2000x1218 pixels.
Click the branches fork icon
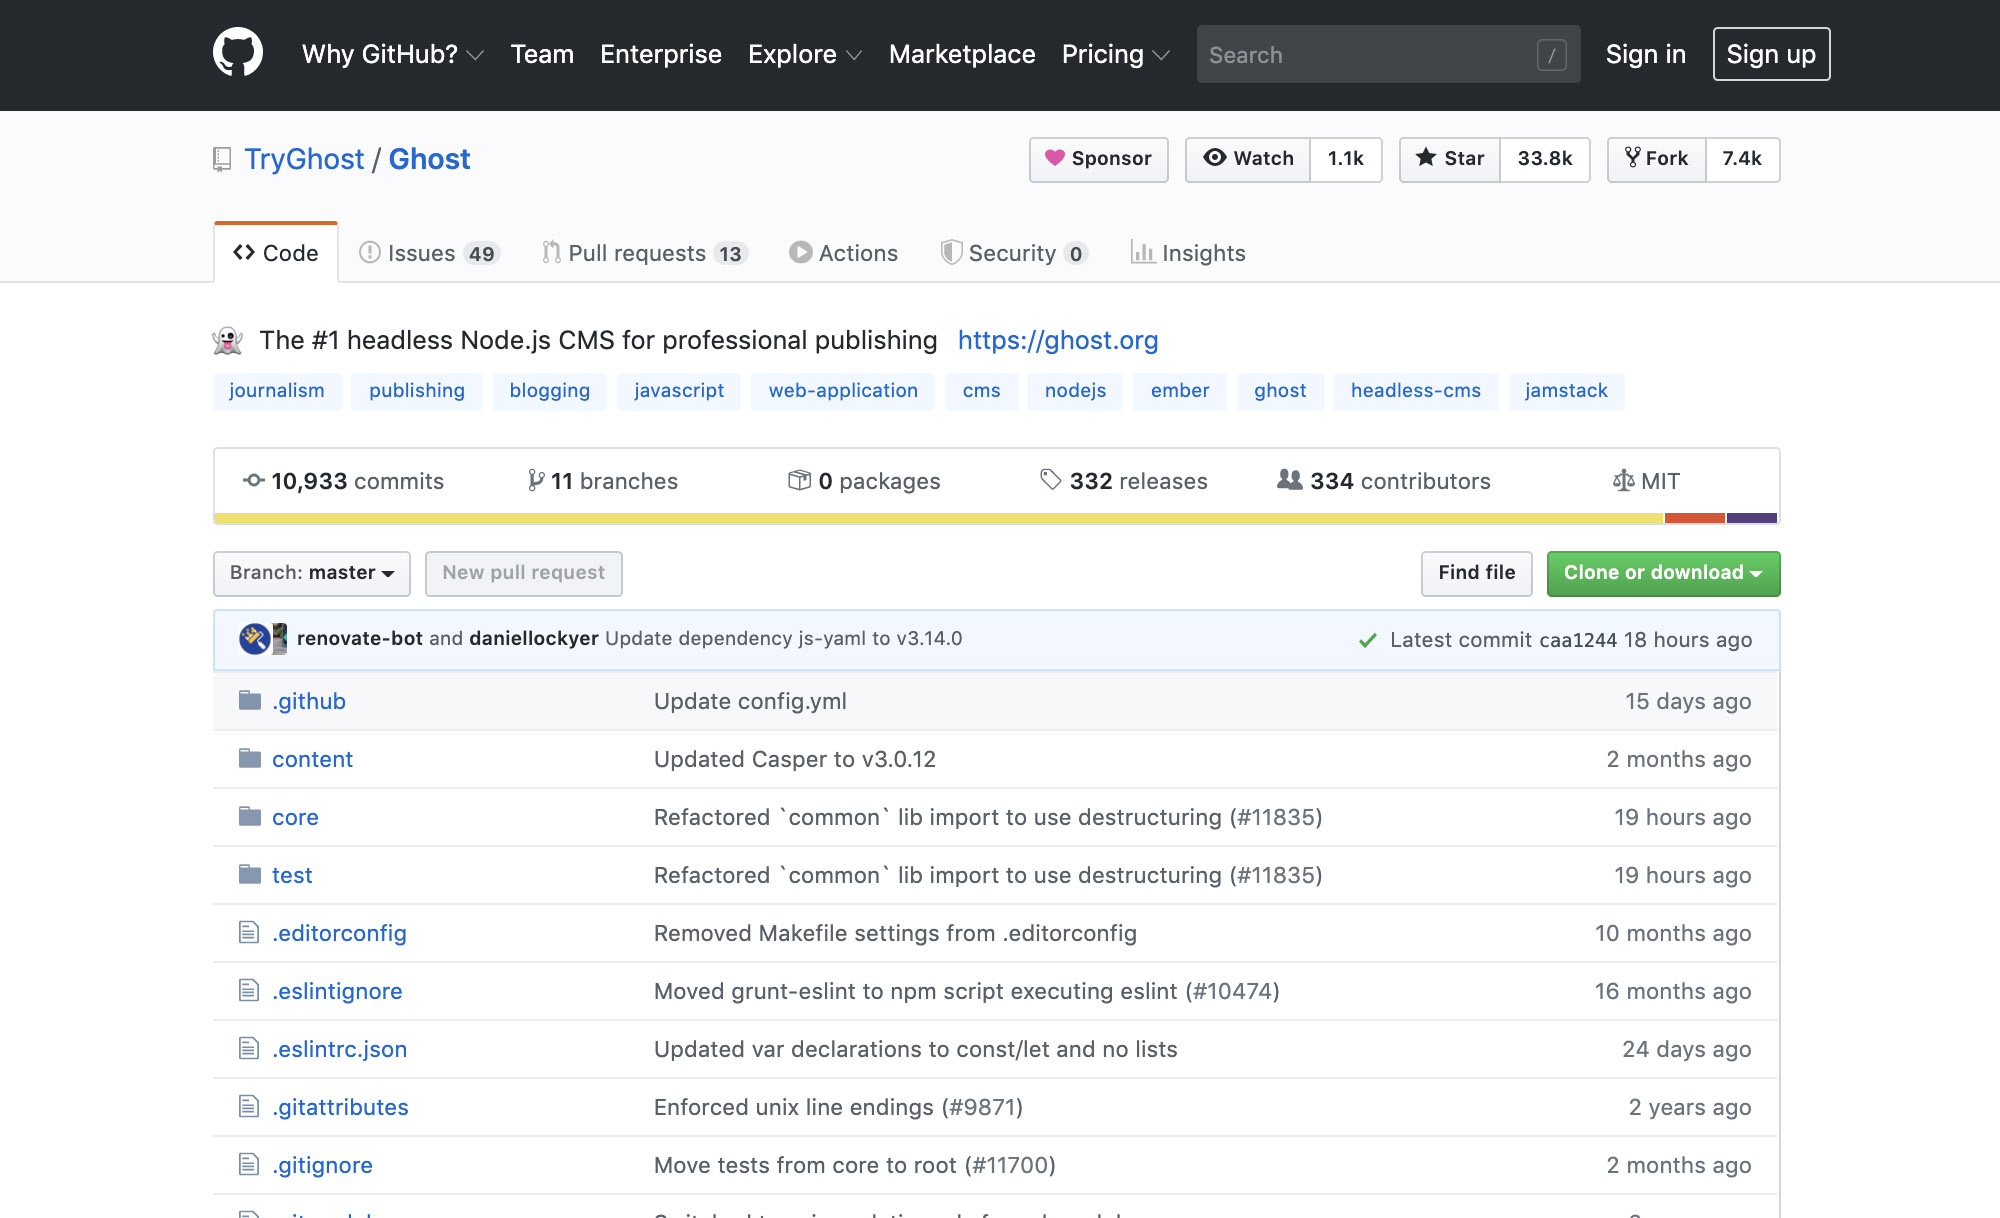[536, 481]
